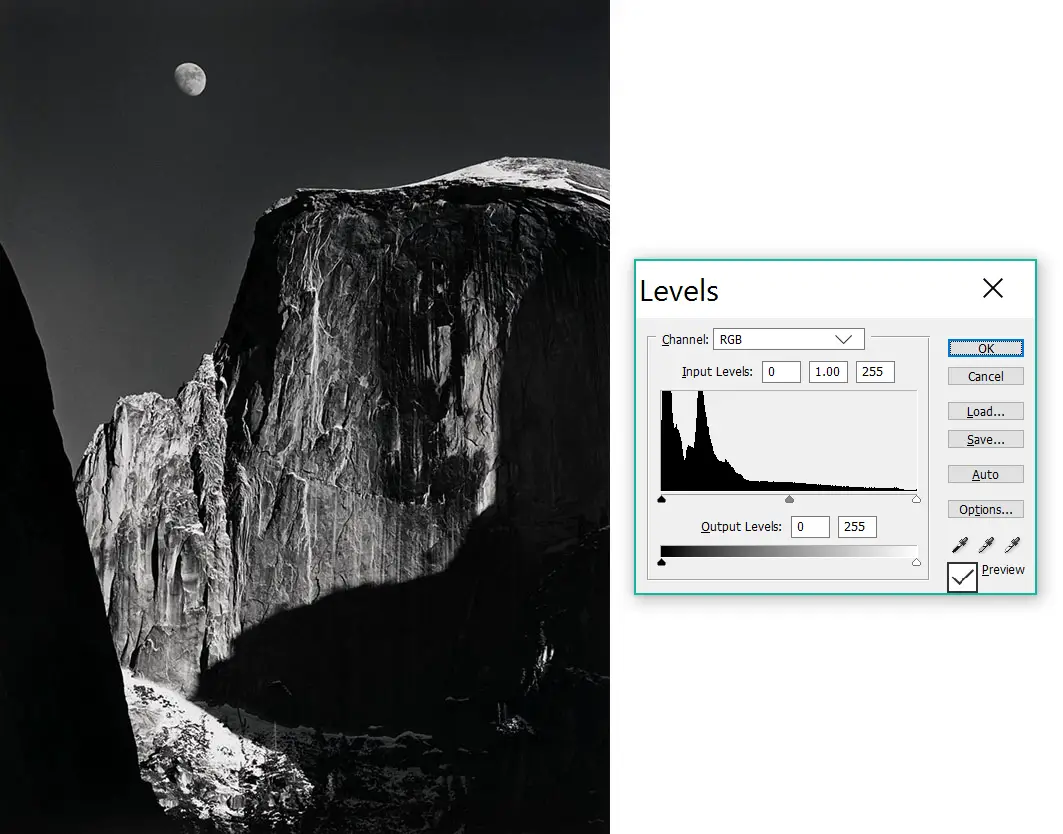Focus input shadow level field 0

click(x=781, y=372)
